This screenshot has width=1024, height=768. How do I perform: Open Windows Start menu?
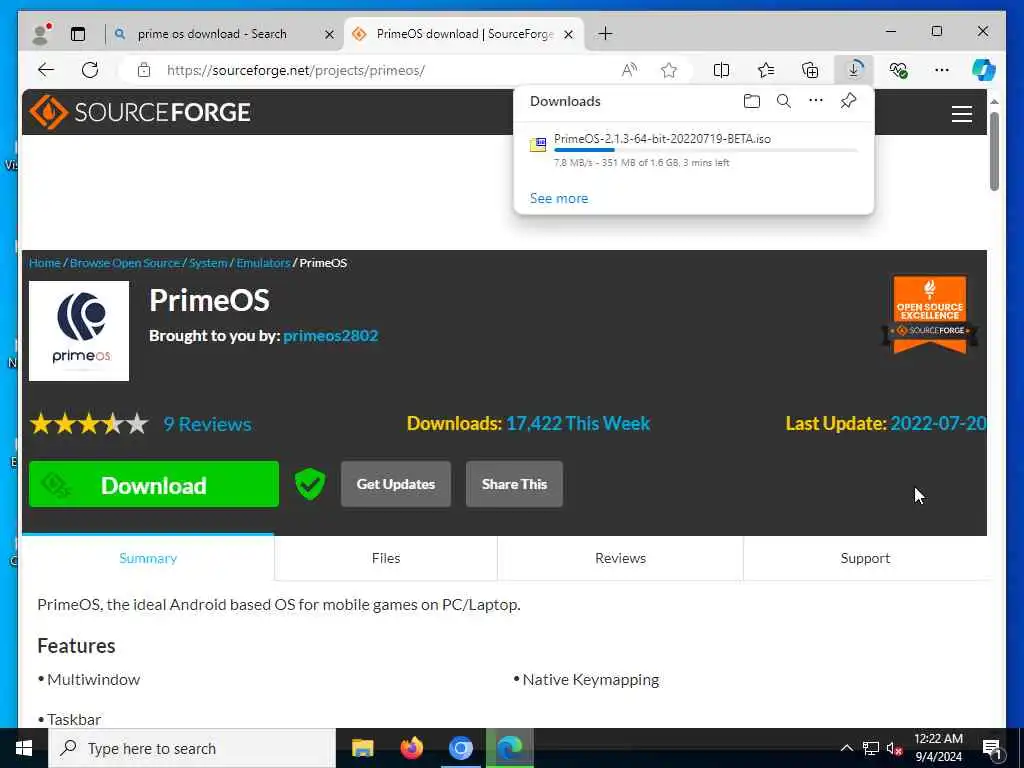pos(24,748)
